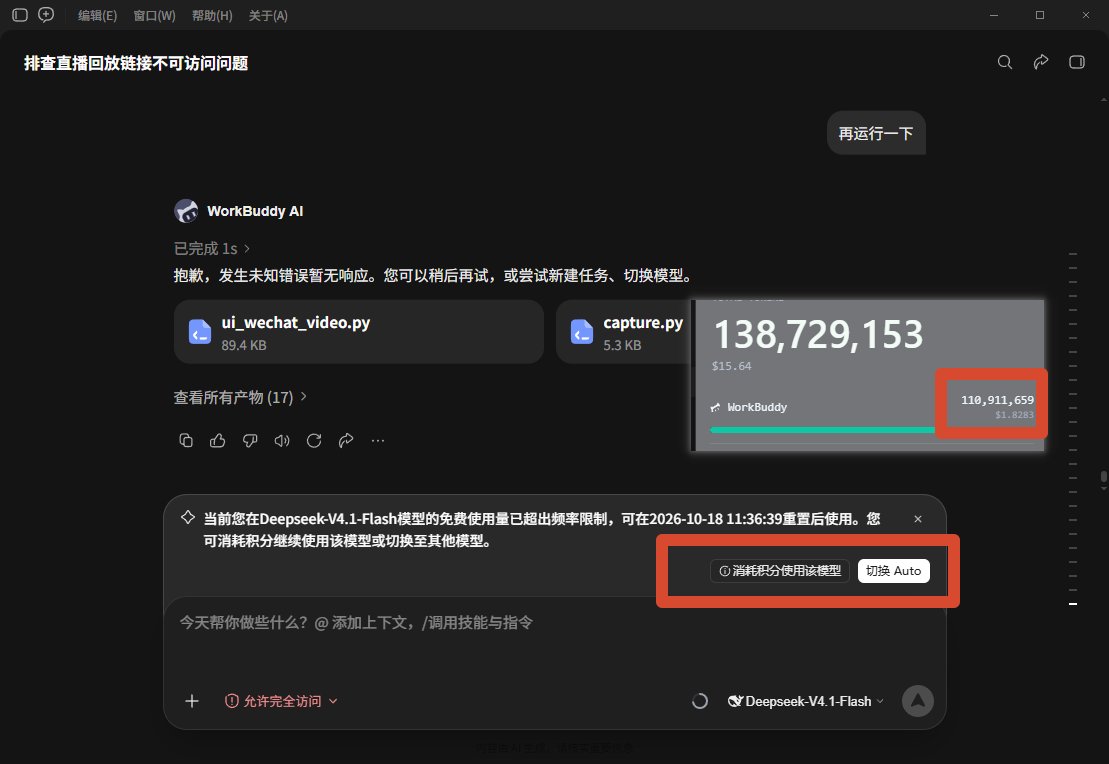Click the vertical scrollbar handle on the right
This screenshot has height=764, width=1109.
(x=1104, y=479)
